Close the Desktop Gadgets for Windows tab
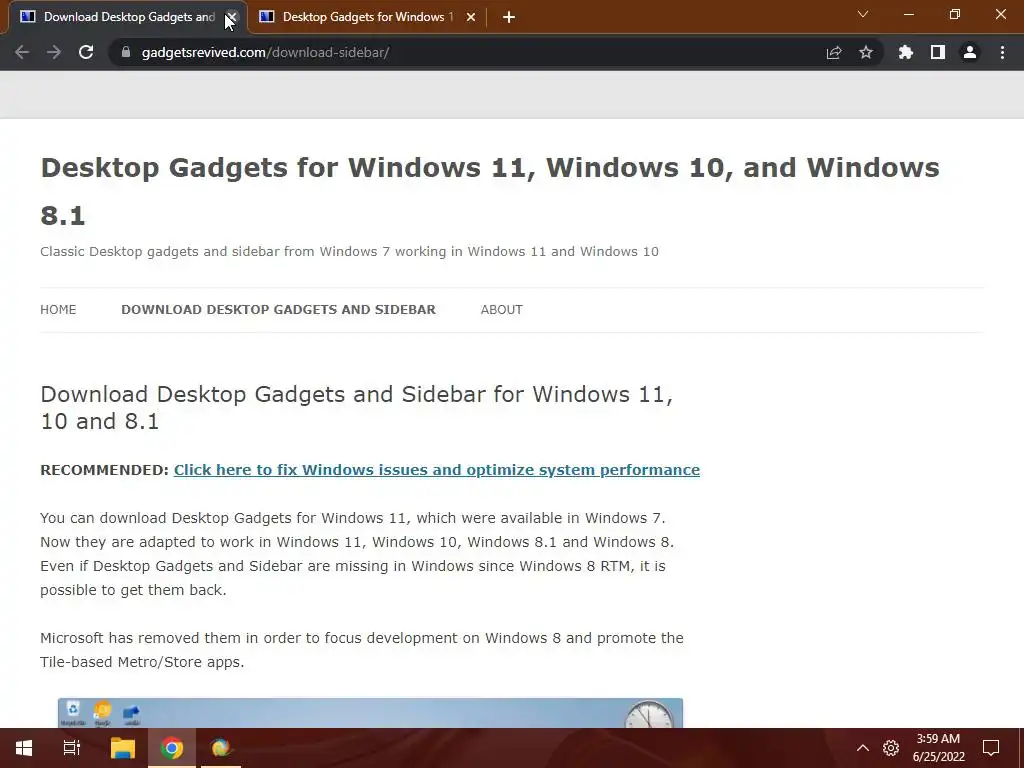Screen dimensions: 1024x768 coord(471,17)
